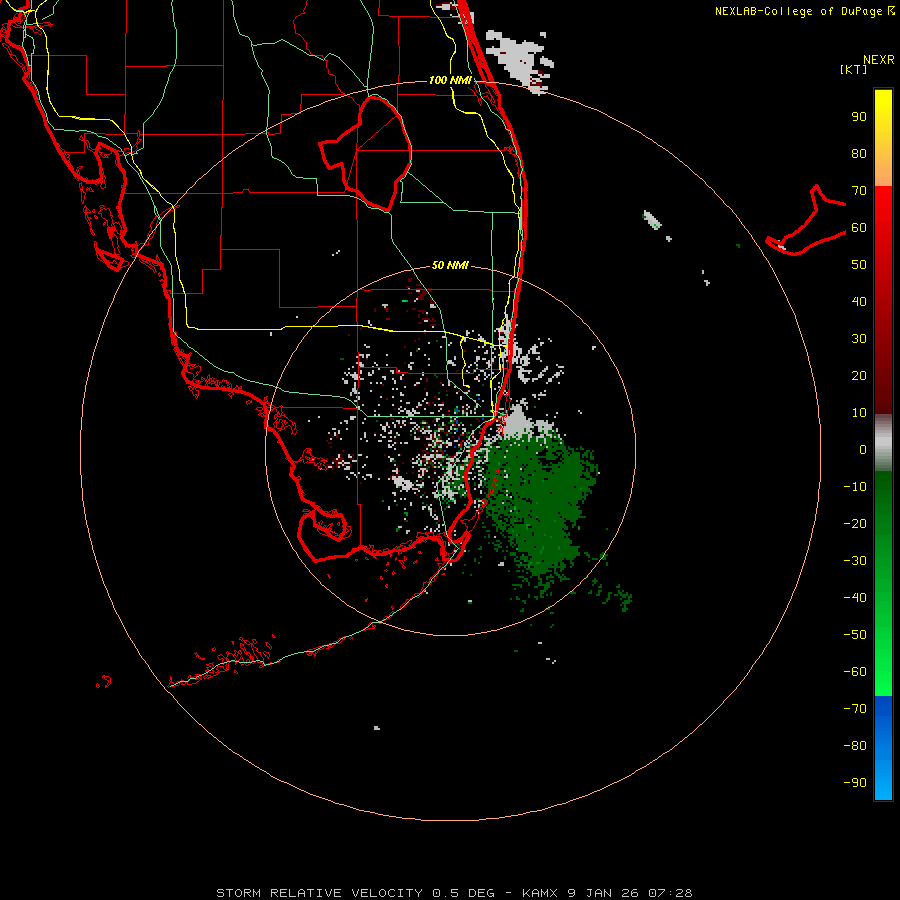Click the positive 10 value on the velocity scale
This screenshot has width=900, height=900.
859,413
